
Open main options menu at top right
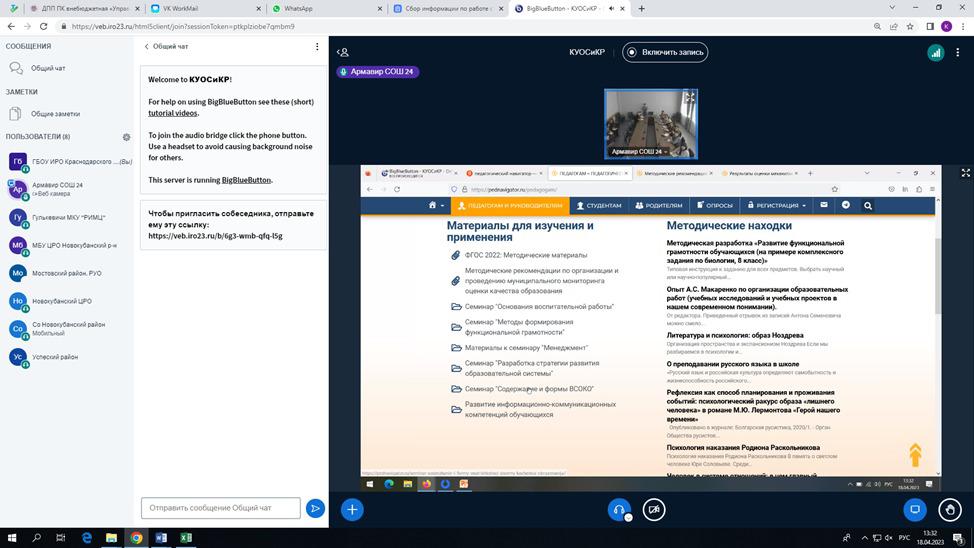pos(959,53)
